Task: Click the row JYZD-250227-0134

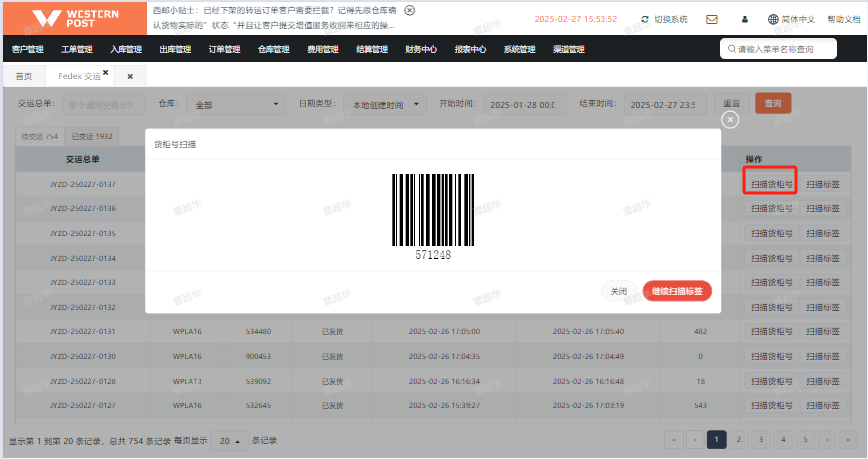Action: pos(83,258)
